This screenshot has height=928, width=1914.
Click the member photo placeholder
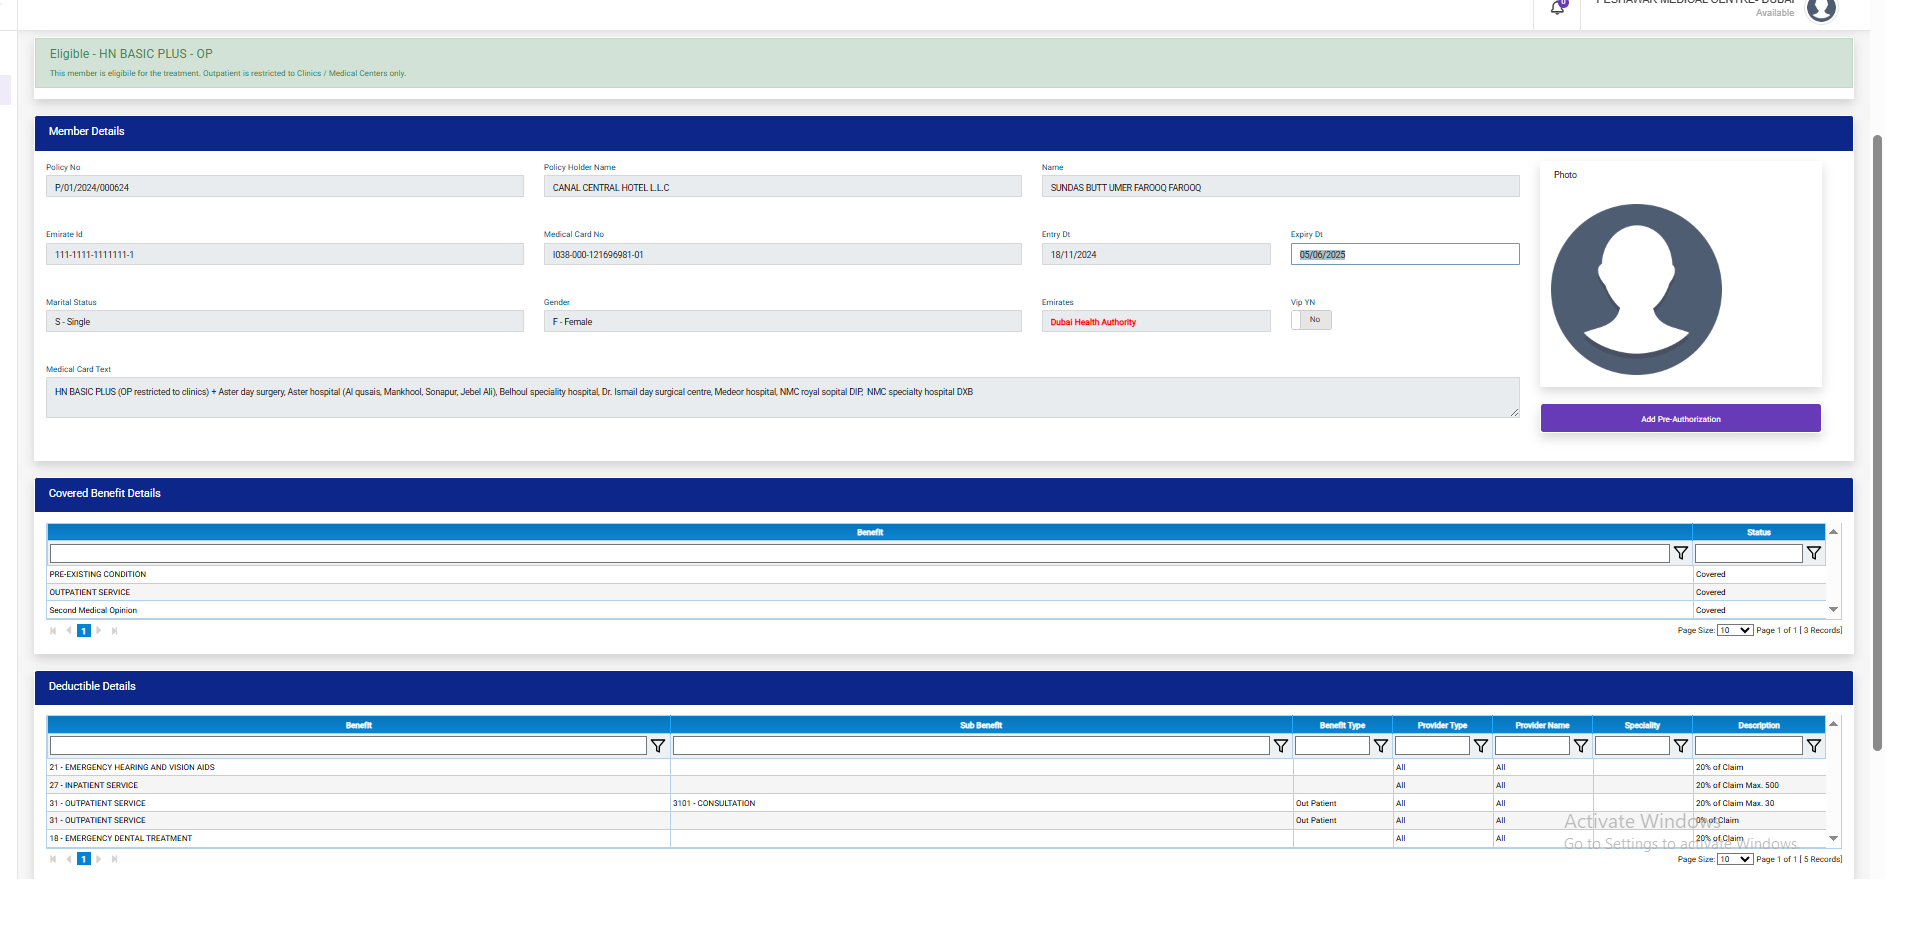point(1636,290)
